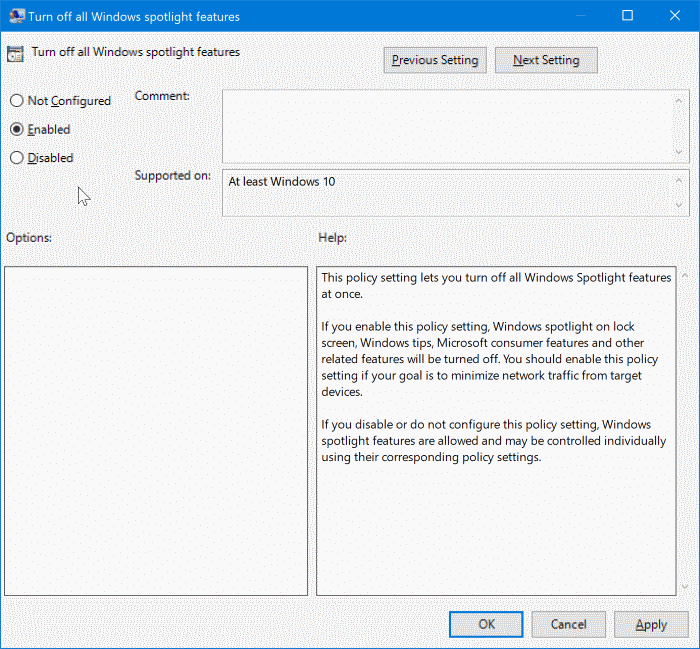Click the Help pane scroll down arrow
The height and width of the screenshot is (649, 700).
click(685, 587)
